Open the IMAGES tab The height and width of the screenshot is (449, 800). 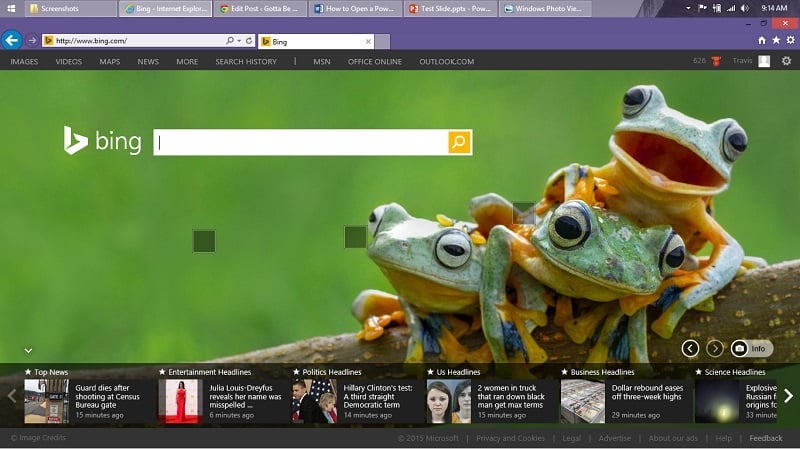pyautogui.click(x=24, y=62)
